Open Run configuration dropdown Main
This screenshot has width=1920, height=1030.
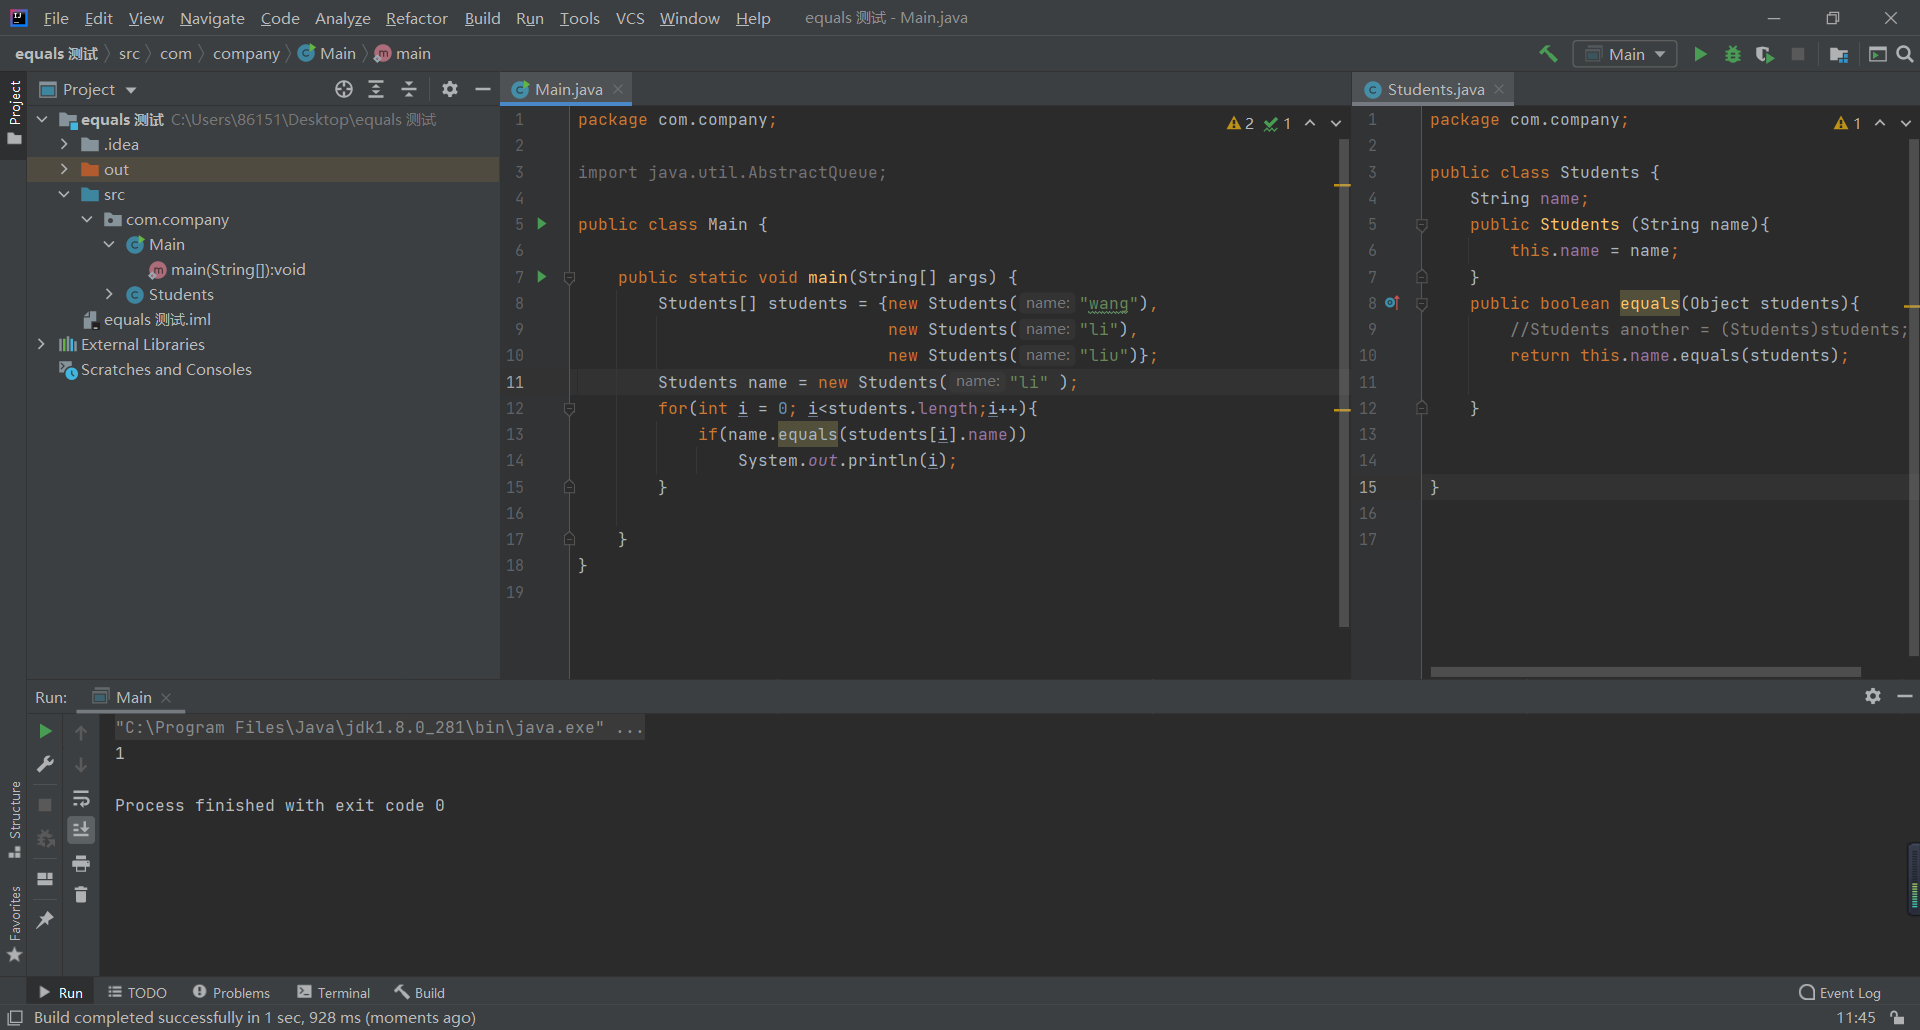[1627, 54]
